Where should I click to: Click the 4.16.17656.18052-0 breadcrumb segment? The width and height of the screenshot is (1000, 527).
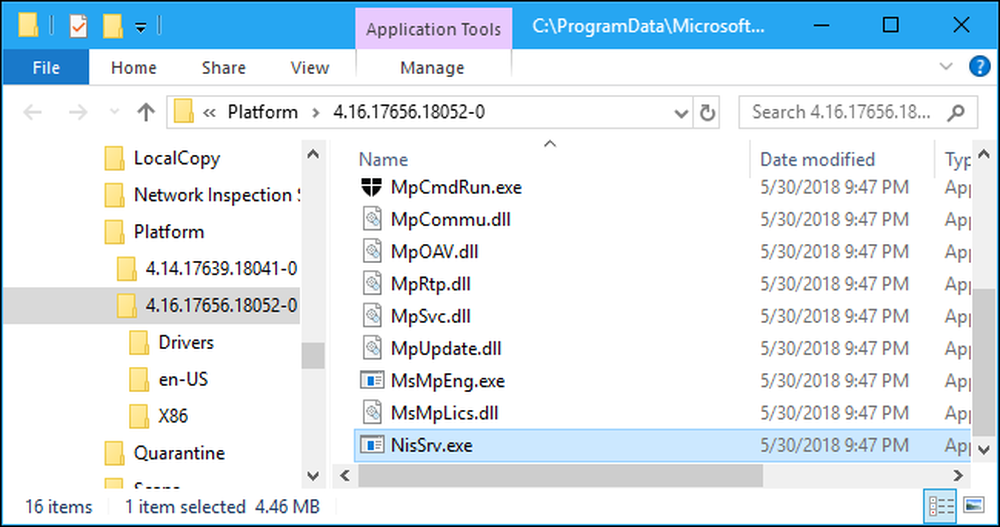tap(409, 112)
